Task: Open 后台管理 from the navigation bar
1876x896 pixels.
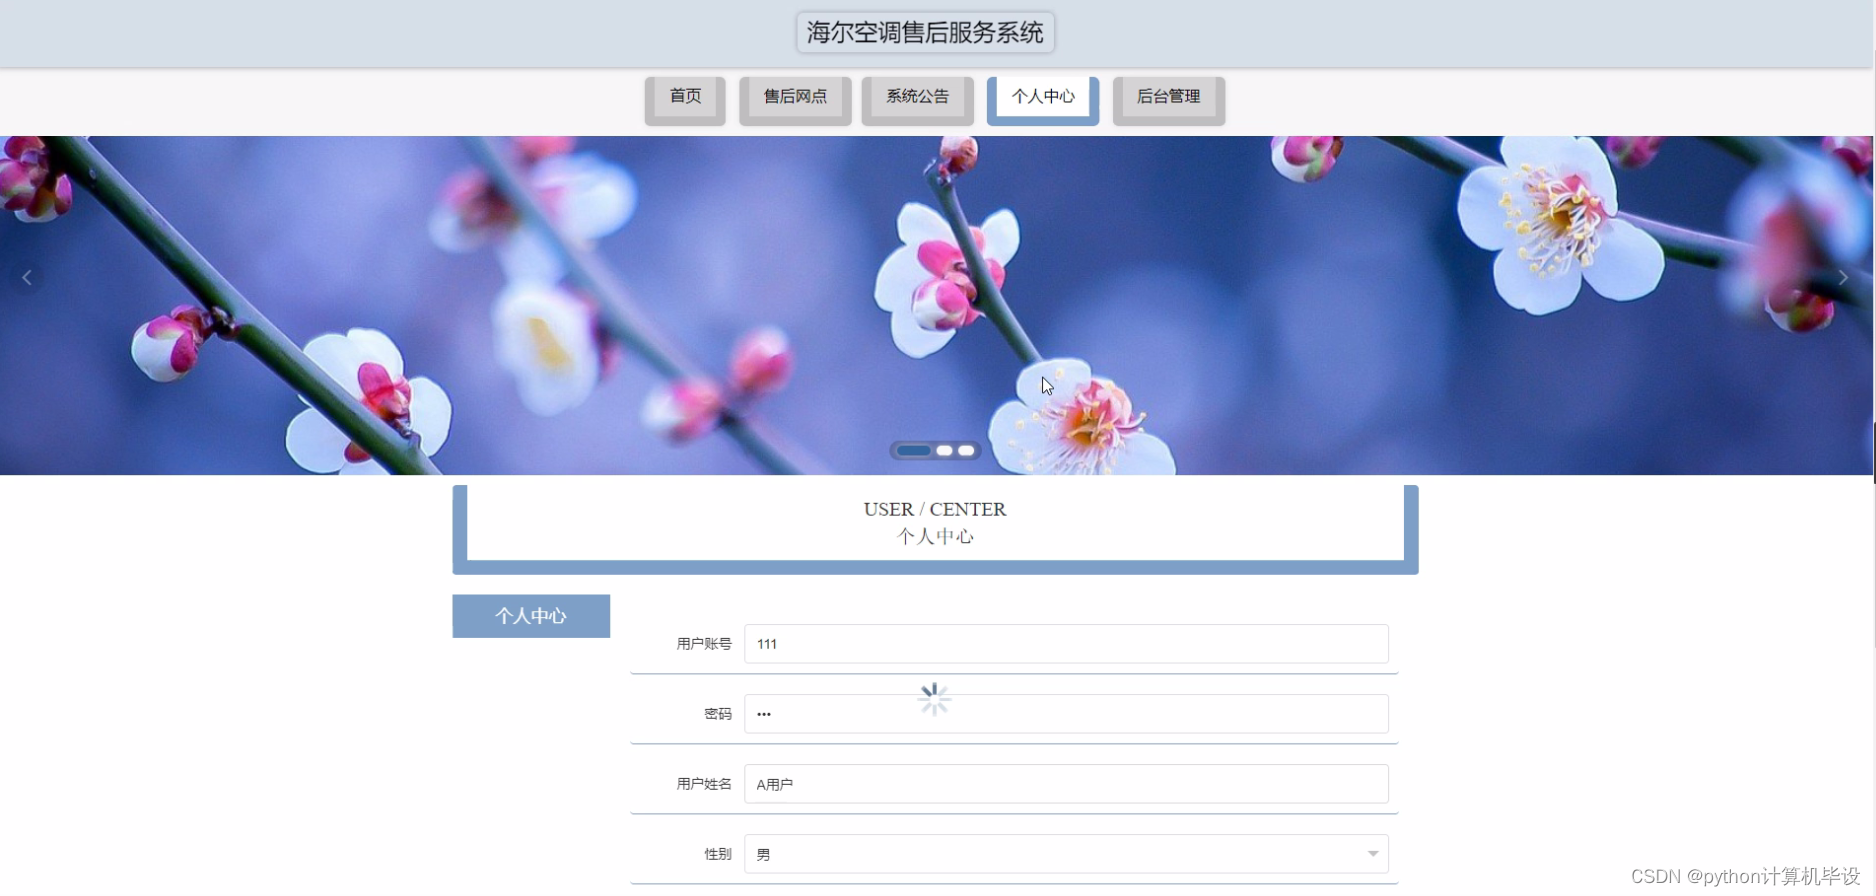Action: [x=1168, y=100]
